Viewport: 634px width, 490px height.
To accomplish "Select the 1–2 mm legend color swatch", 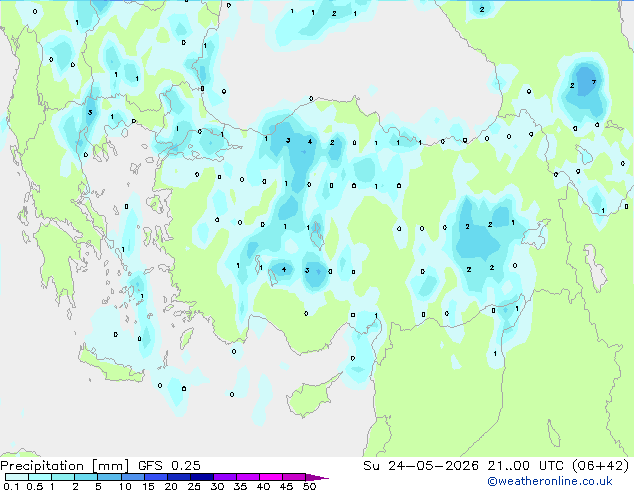I will [63, 477].
